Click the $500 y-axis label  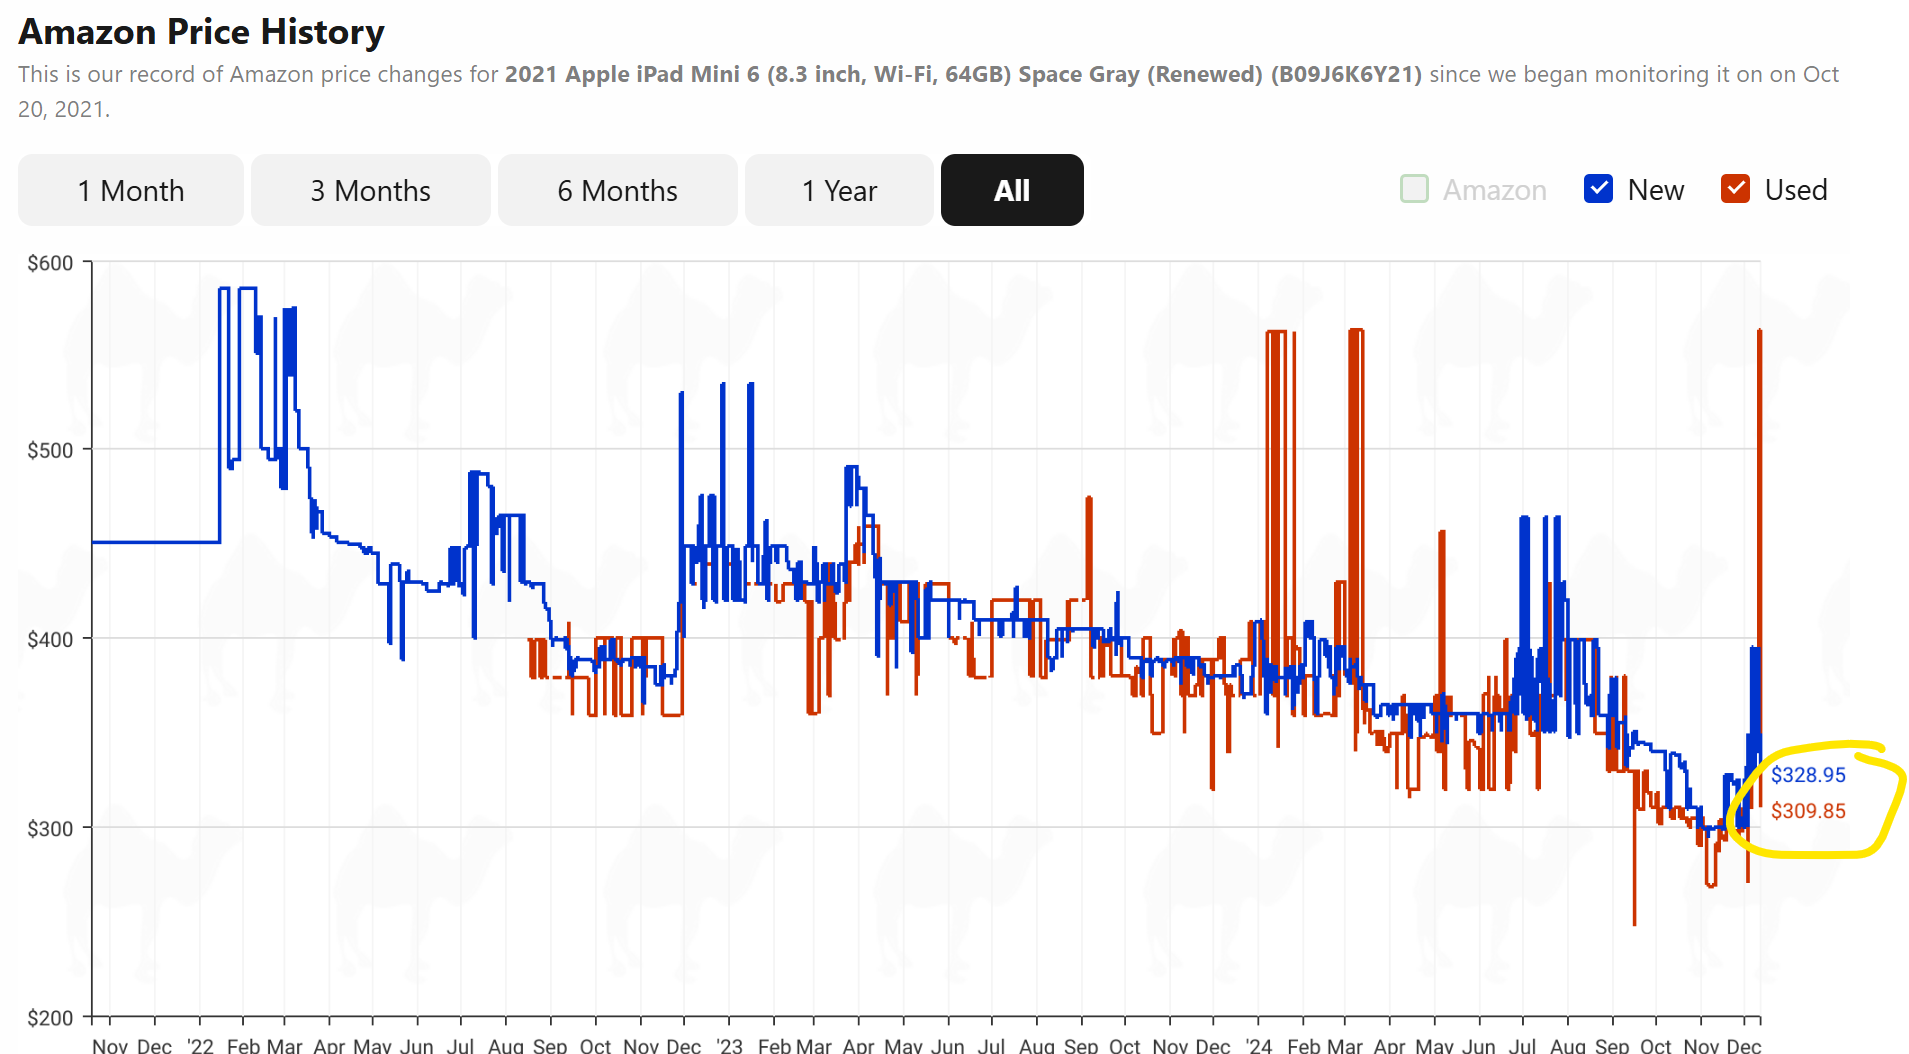pos(50,450)
